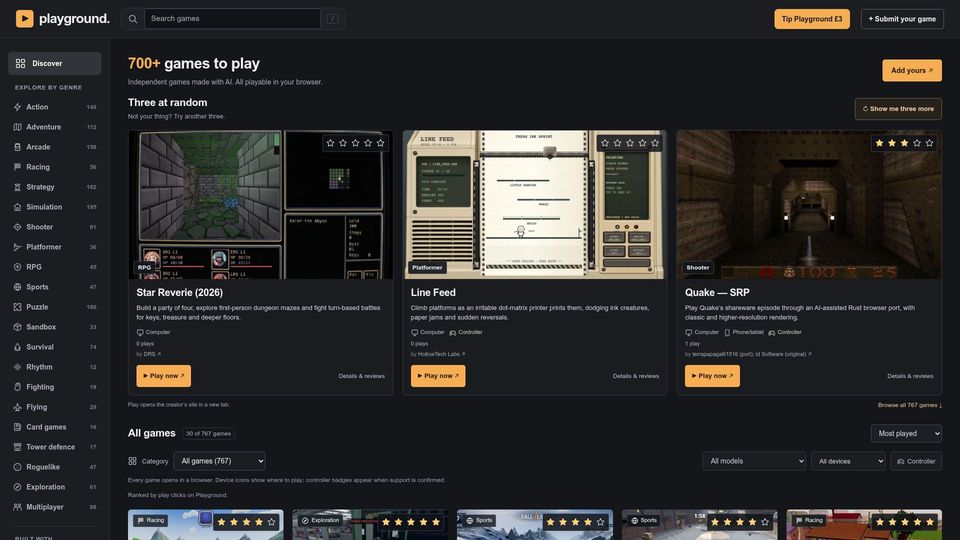Image resolution: width=960 pixels, height=540 pixels.
Task: Open the Most played sort dropdown
Action: point(906,433)
